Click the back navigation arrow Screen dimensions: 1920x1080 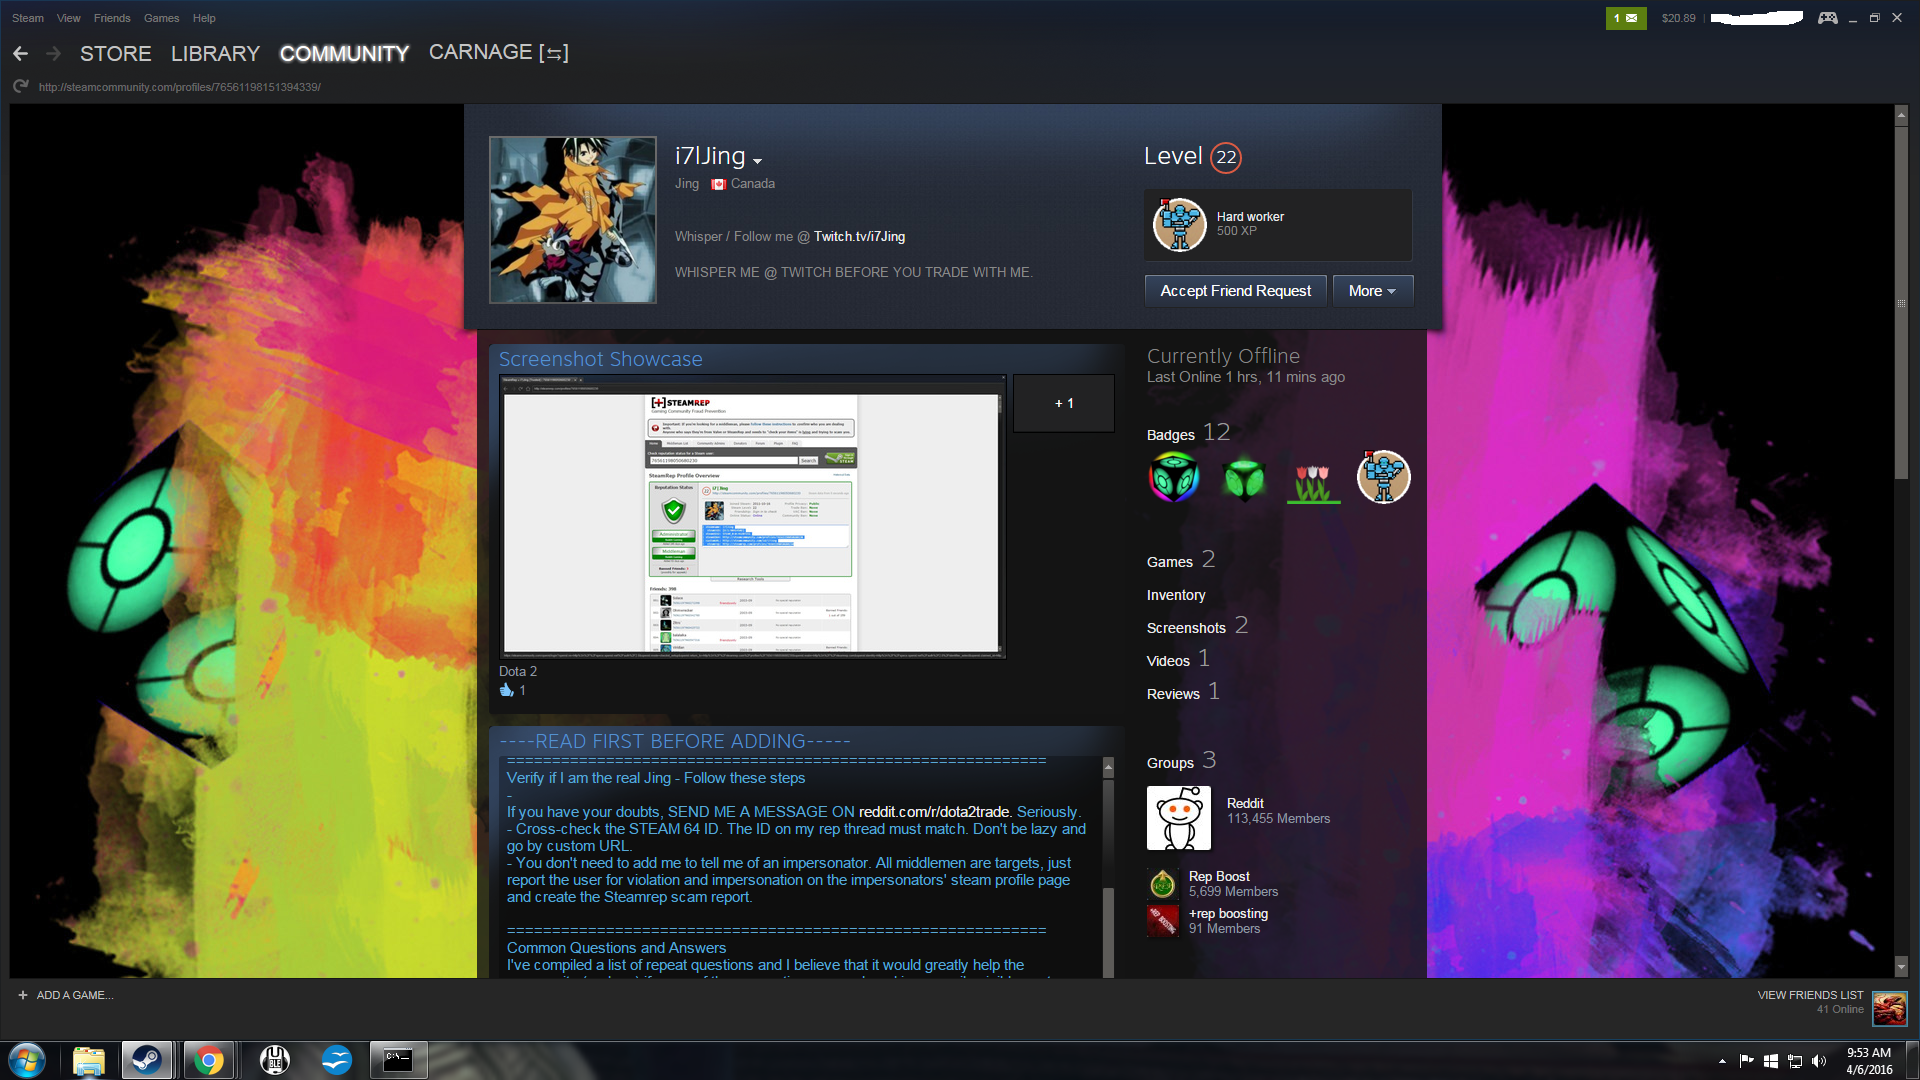tap(20, 54)
